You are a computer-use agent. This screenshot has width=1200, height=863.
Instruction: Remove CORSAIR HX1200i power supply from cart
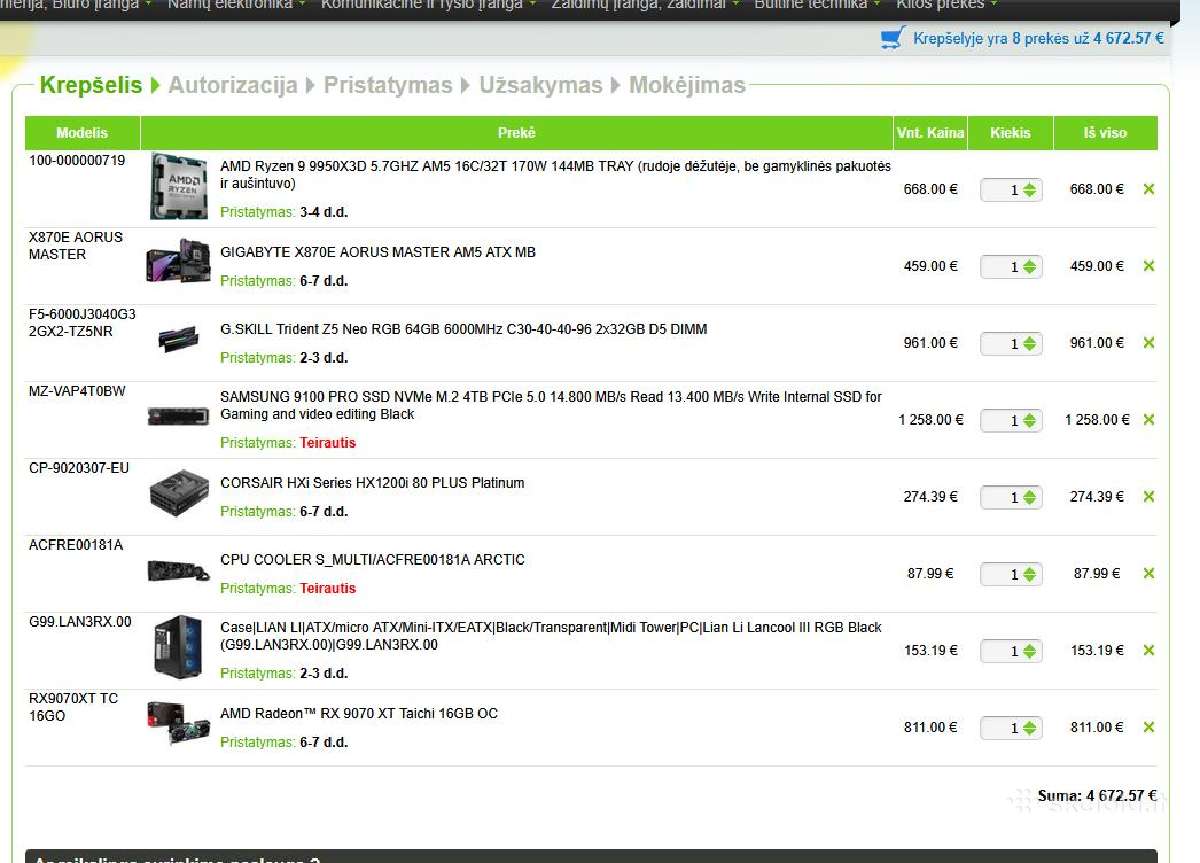click(1148, 497)
